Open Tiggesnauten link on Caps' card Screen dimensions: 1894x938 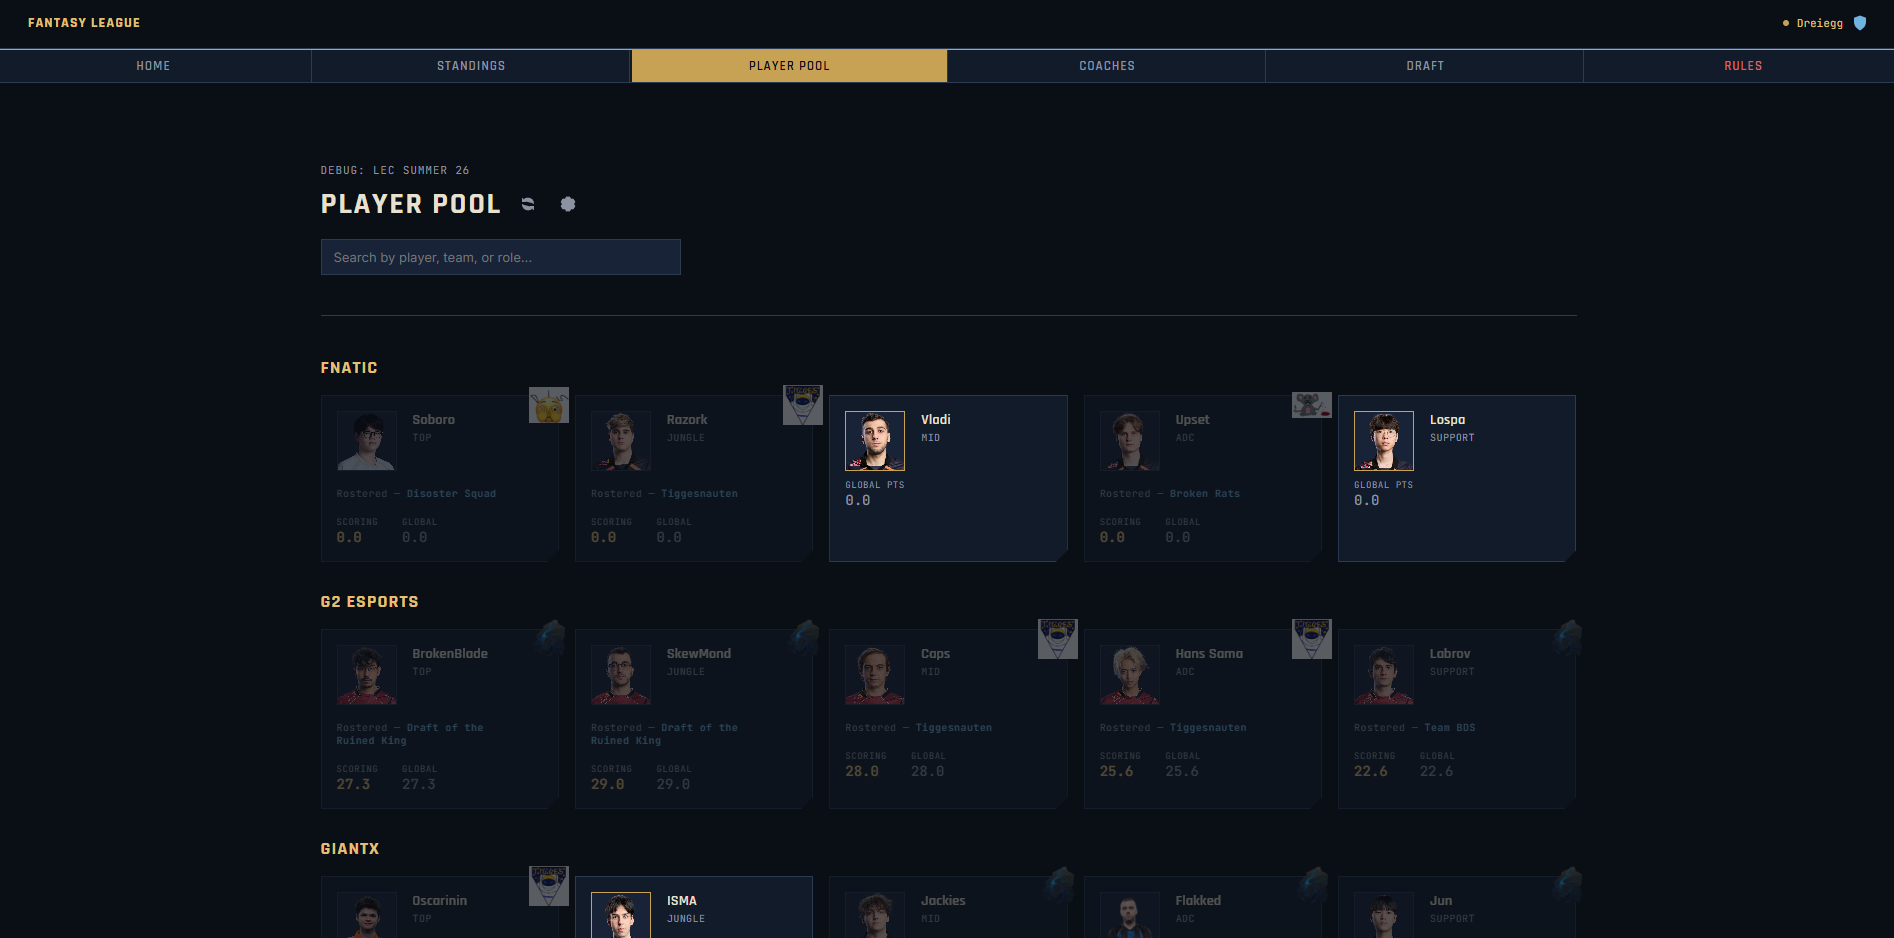click(x=954, y=728)
